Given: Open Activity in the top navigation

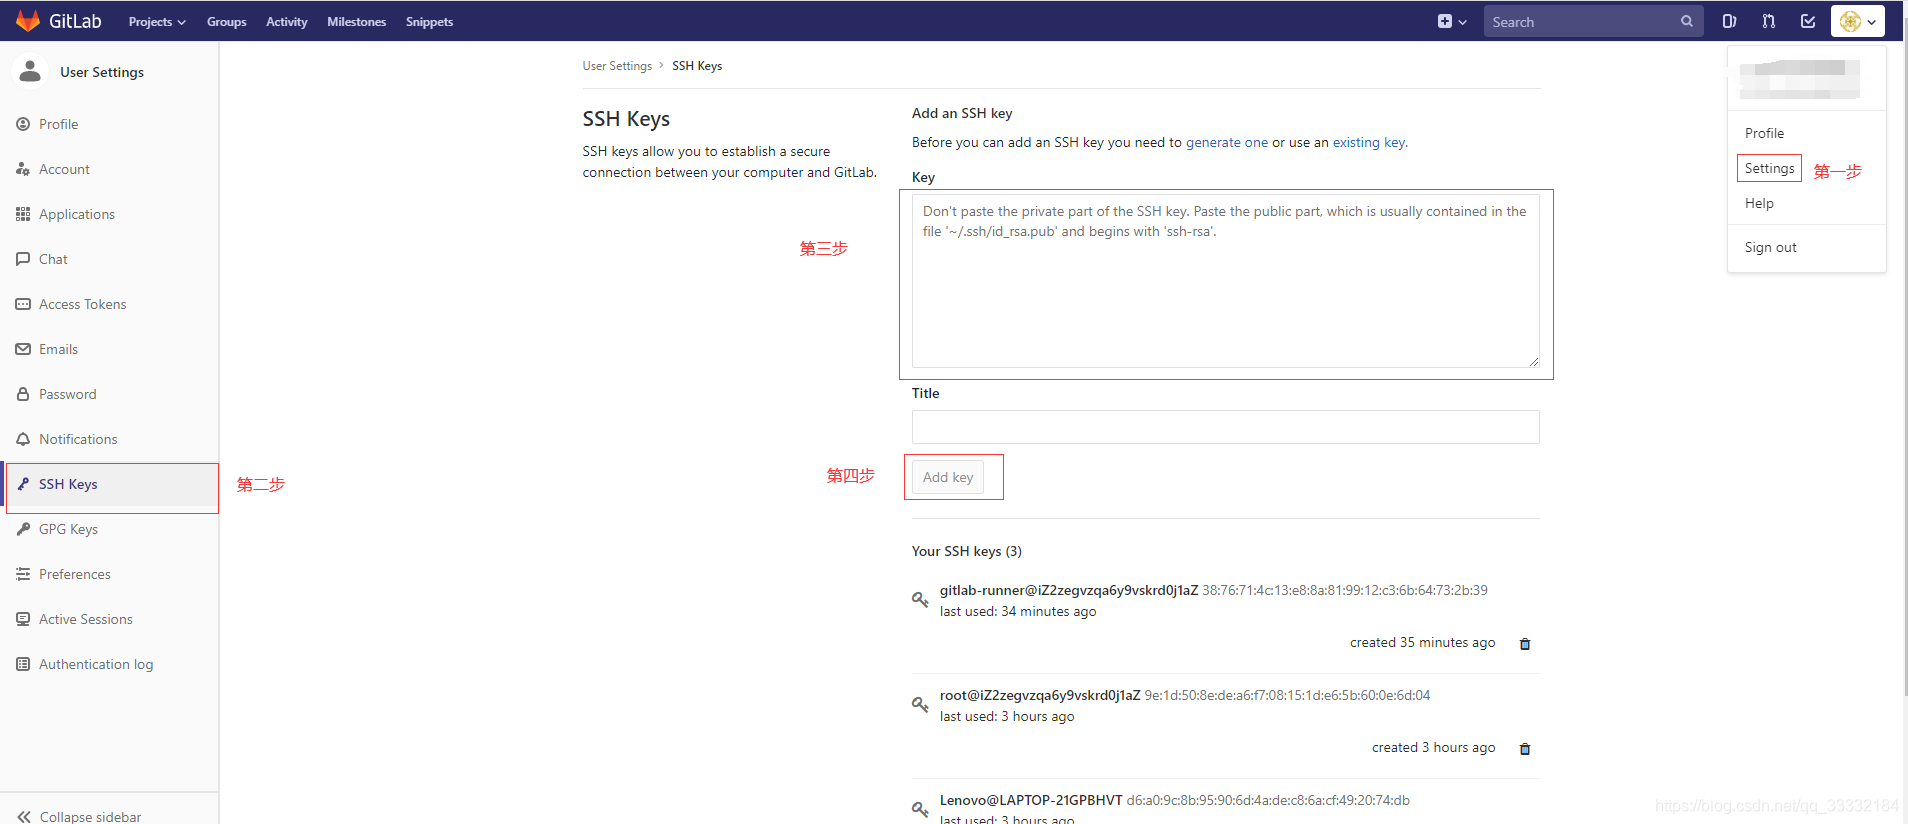Looking at the screenshot, I should [287, 22].
